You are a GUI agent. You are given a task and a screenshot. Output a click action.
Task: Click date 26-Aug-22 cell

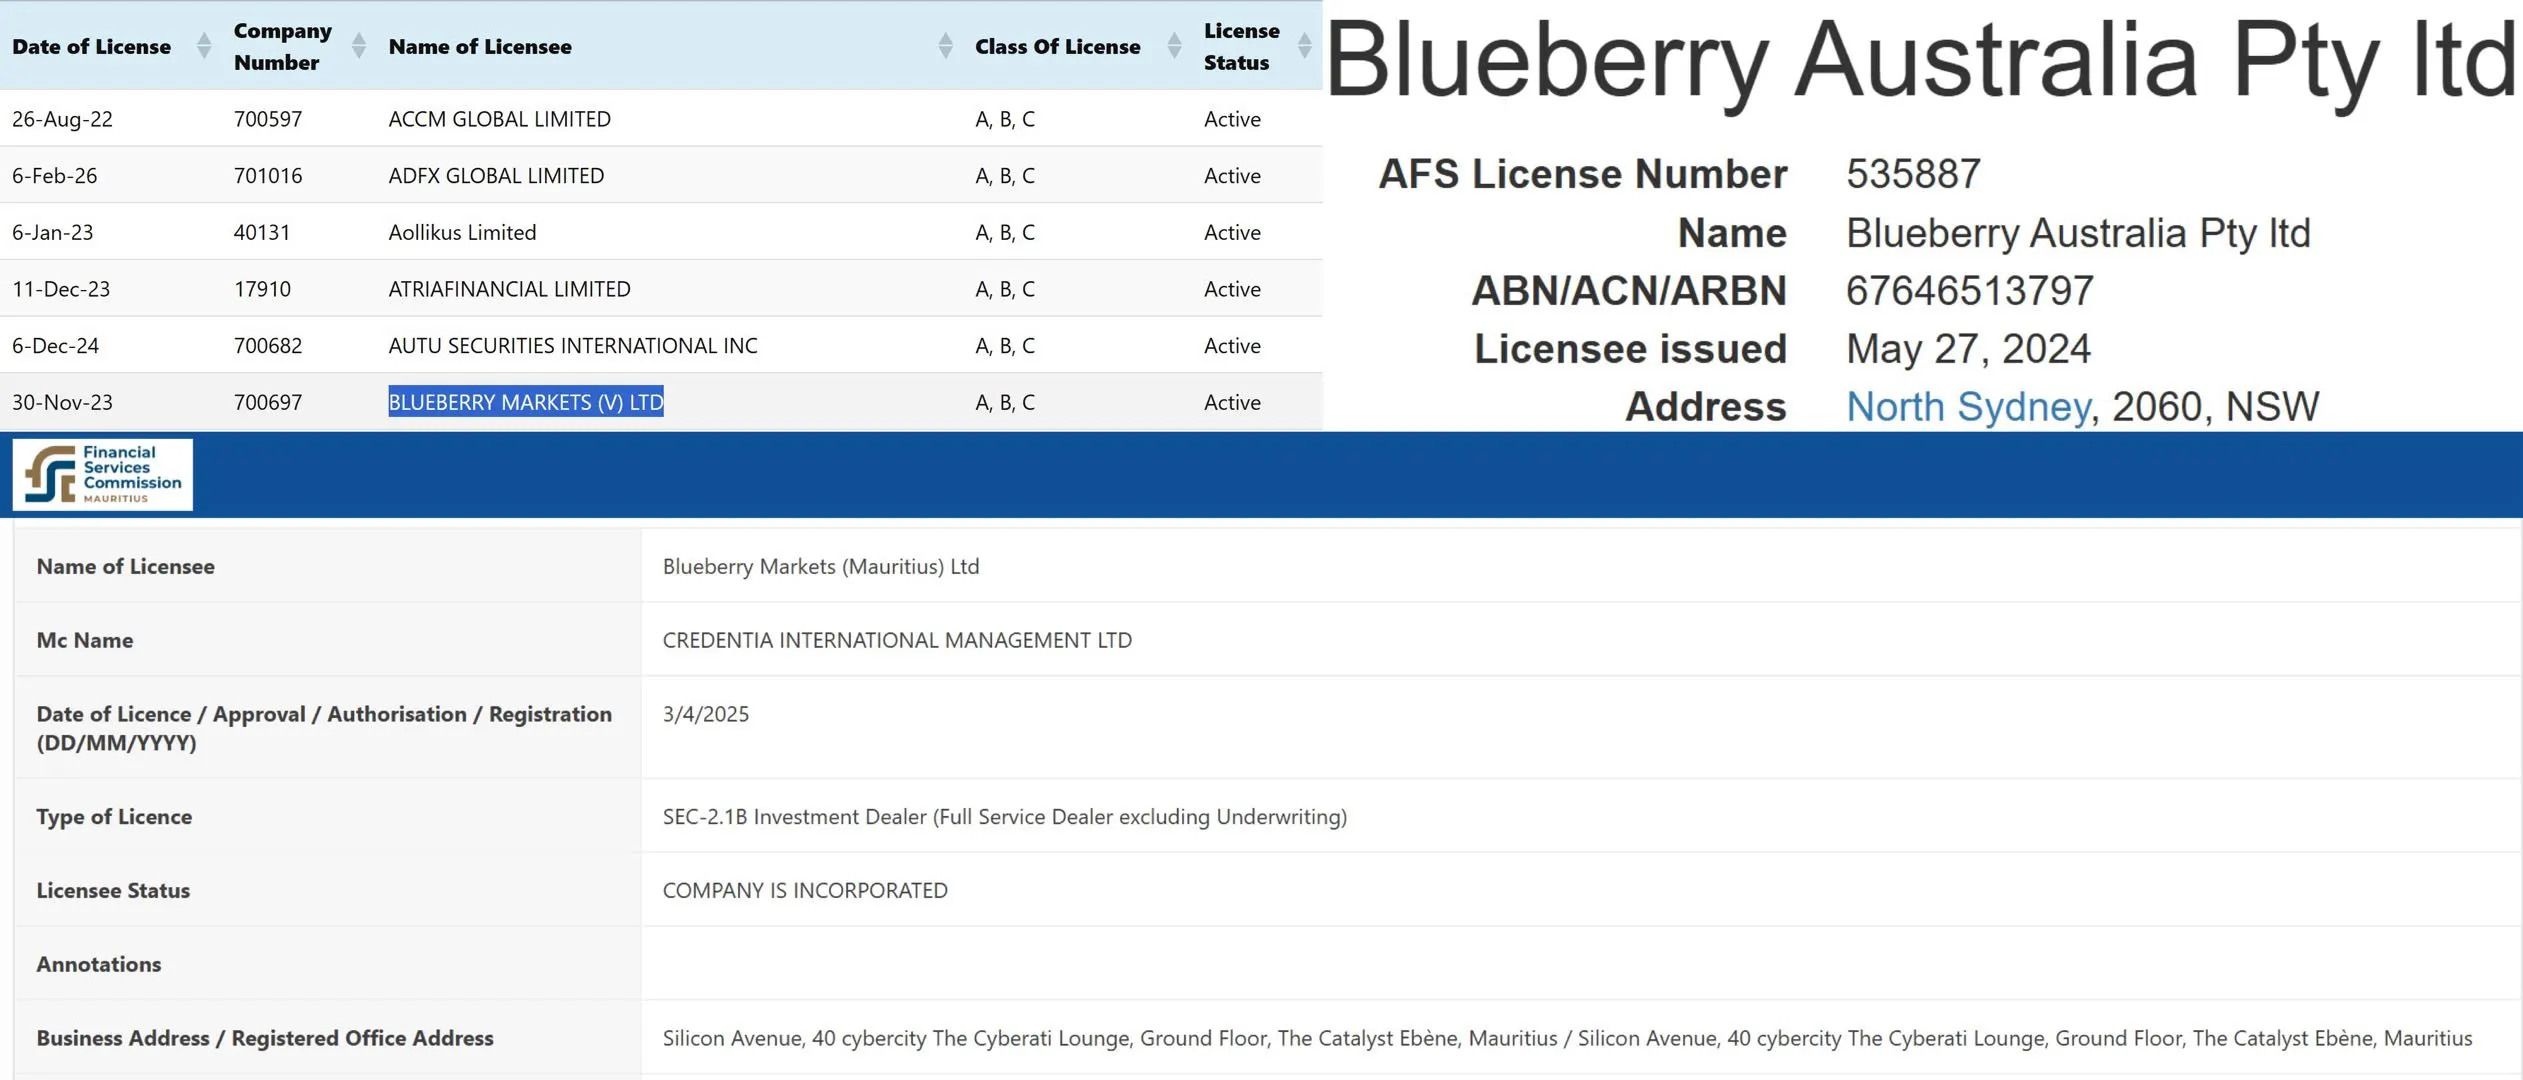(x=62, y=119)
